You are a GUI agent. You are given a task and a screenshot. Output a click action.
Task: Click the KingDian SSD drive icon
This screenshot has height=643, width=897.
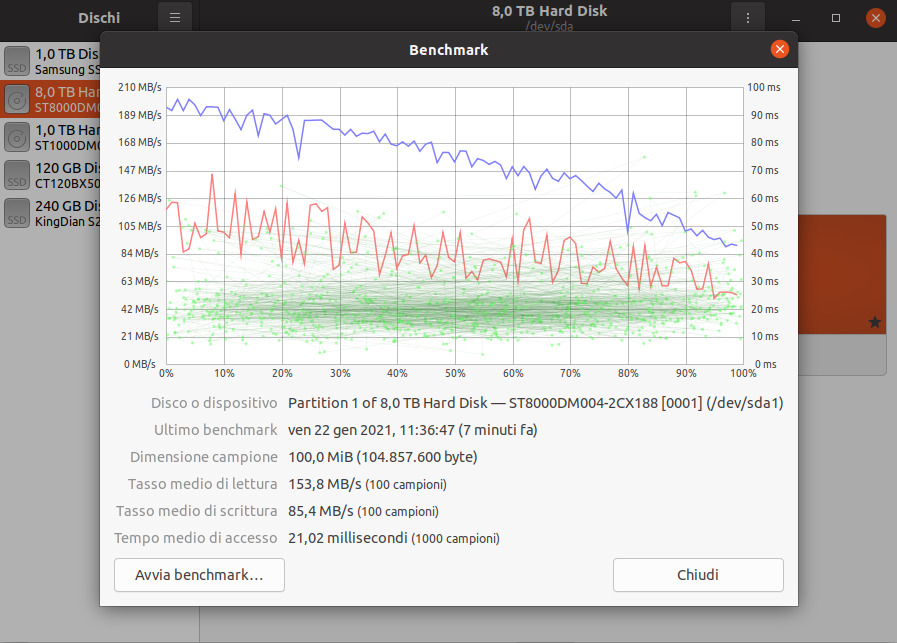click(x=17, y=213)
